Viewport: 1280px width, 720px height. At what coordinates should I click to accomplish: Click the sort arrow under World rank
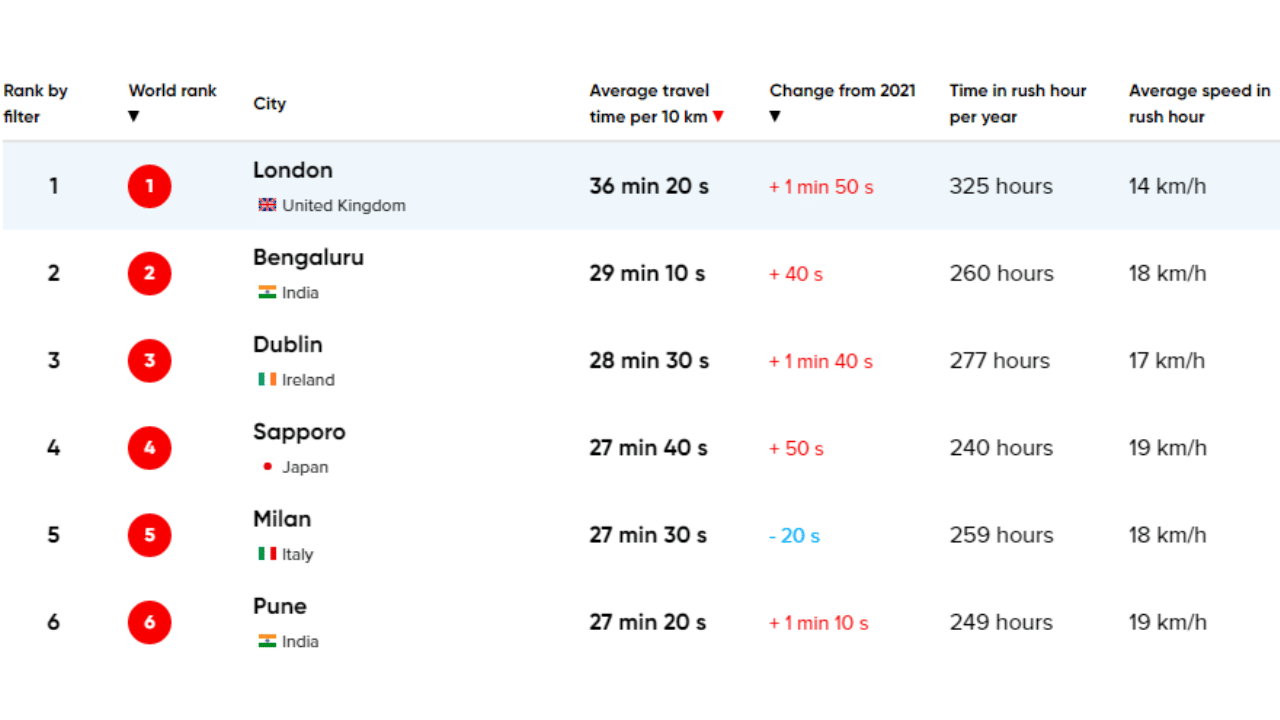134,116
